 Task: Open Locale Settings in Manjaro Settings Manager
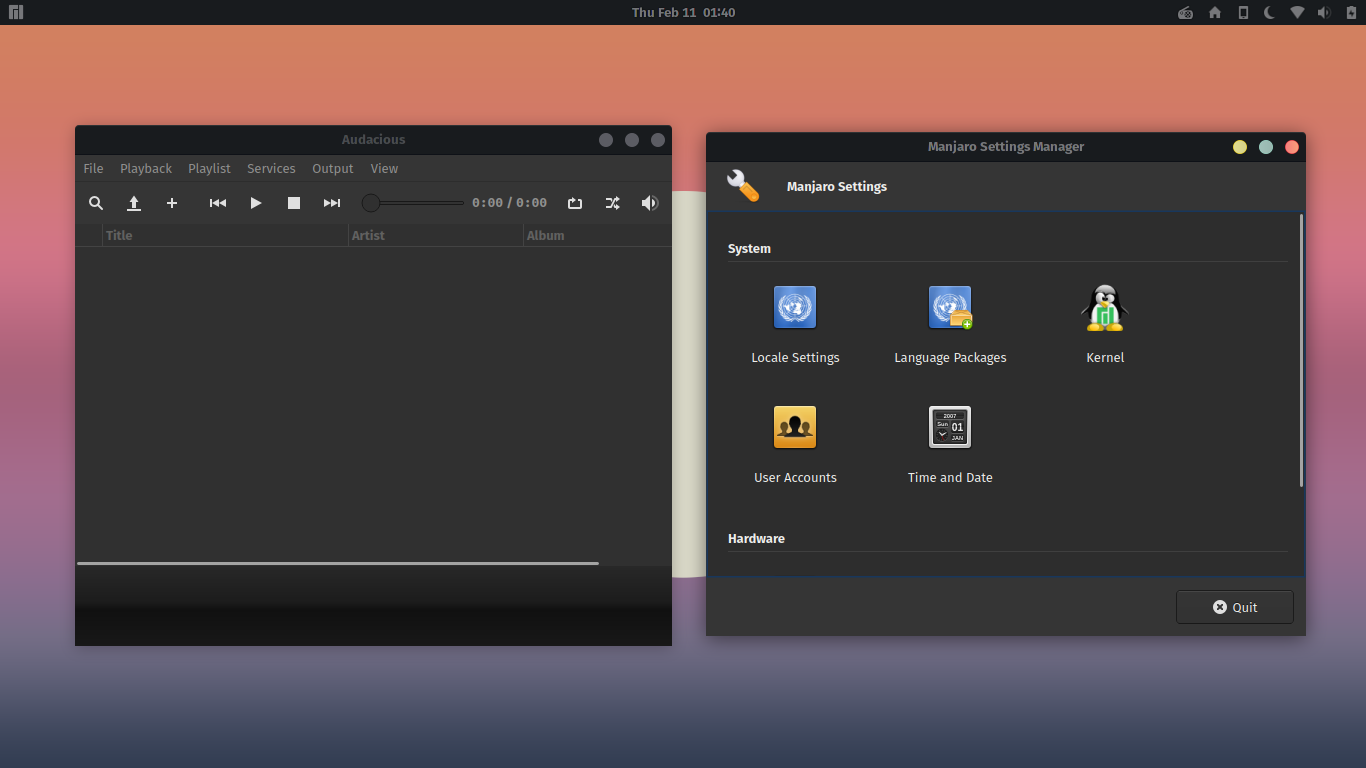click(x=795, y=307)
